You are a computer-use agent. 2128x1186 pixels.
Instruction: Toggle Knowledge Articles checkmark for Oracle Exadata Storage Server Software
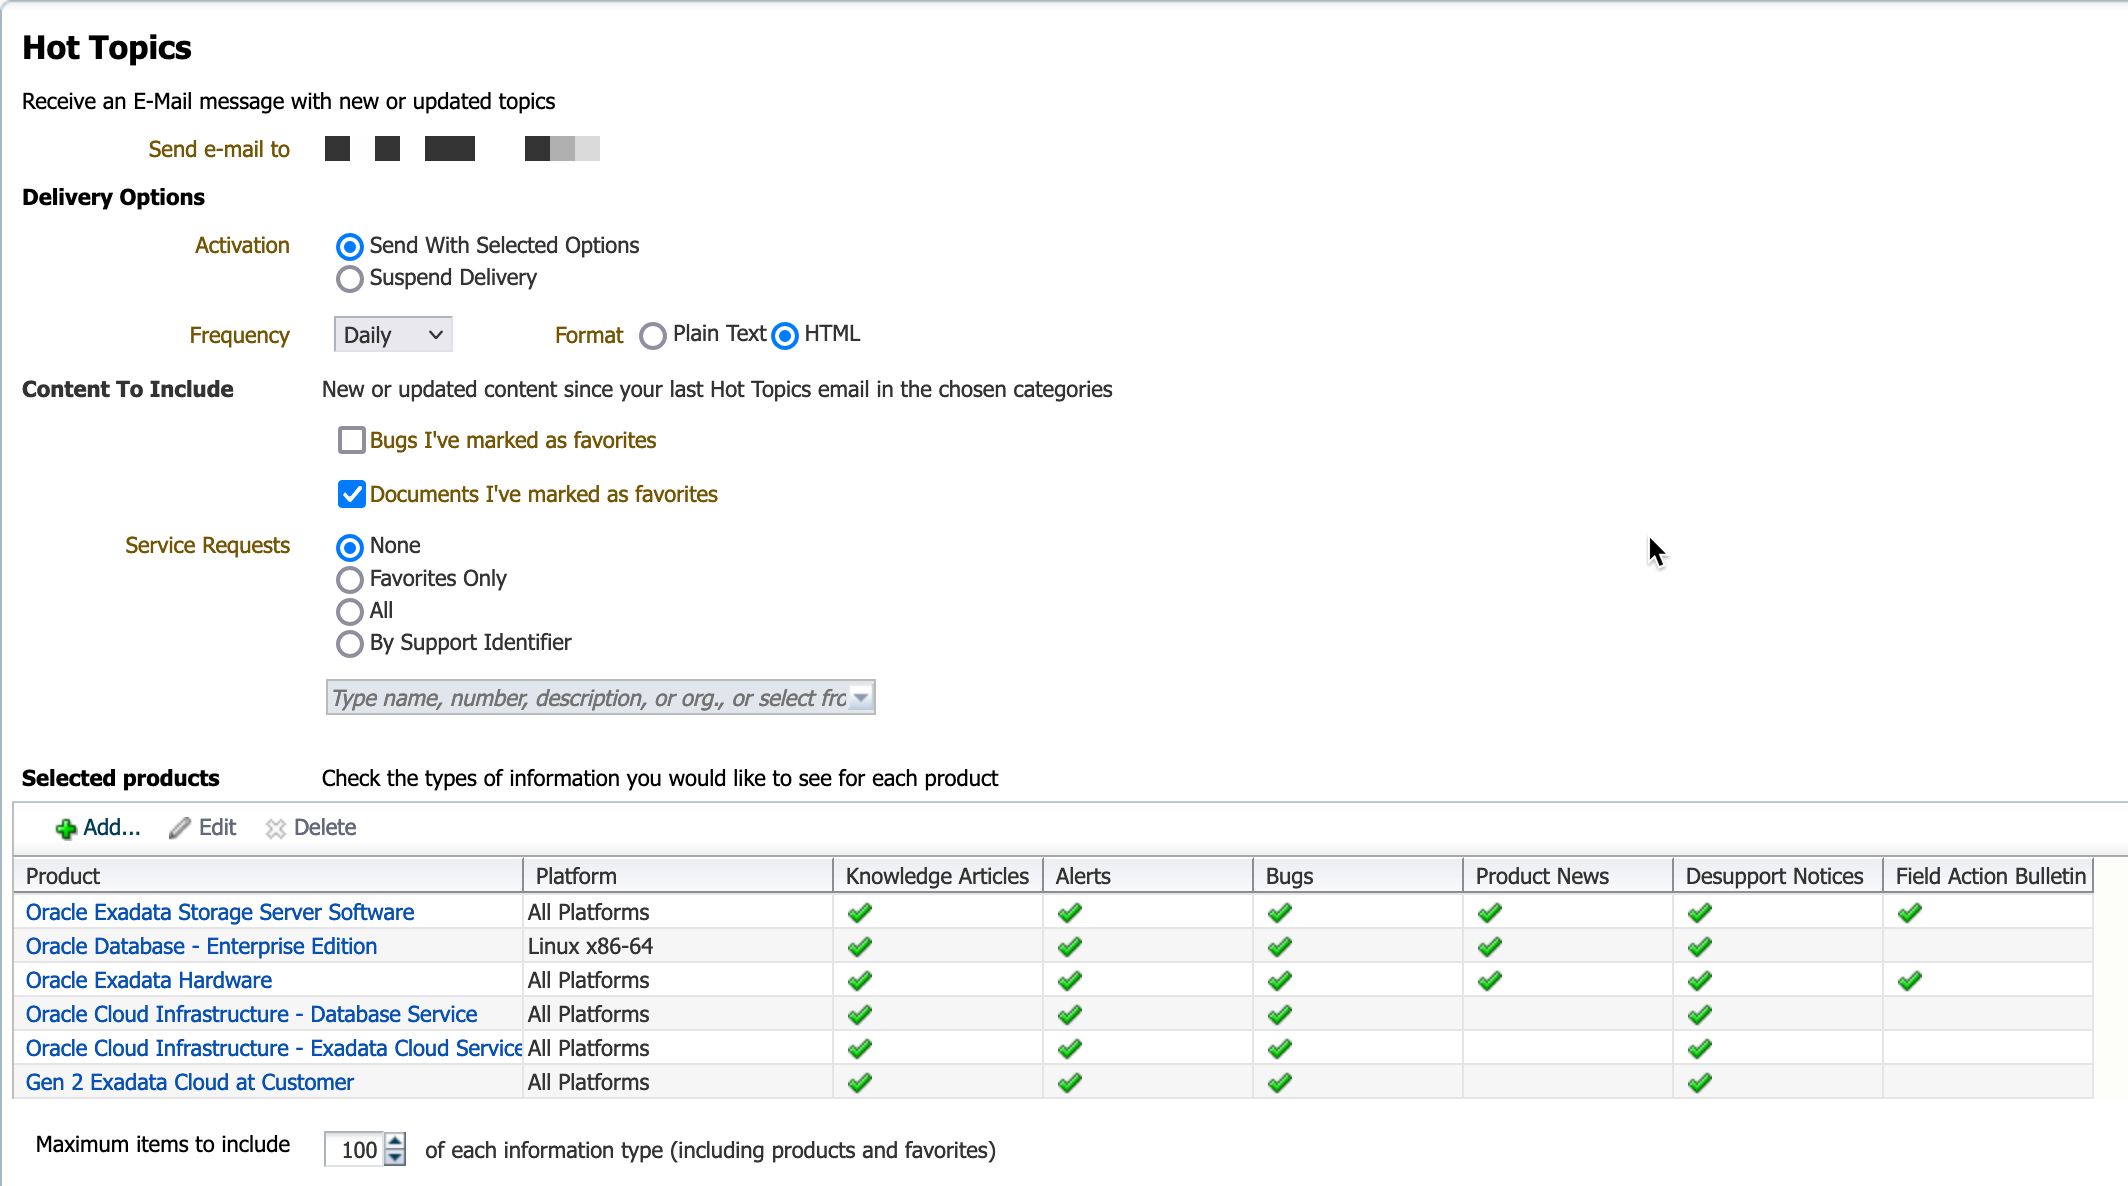(859, 911)
